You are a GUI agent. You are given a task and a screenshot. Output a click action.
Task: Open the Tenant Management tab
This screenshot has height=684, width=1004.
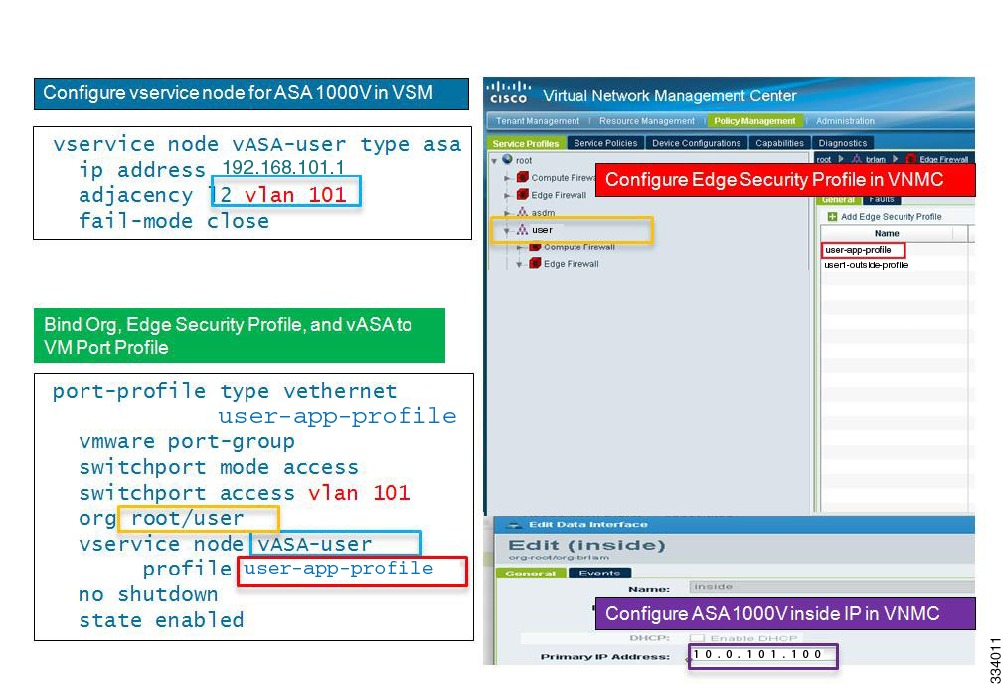click(537, 120)
